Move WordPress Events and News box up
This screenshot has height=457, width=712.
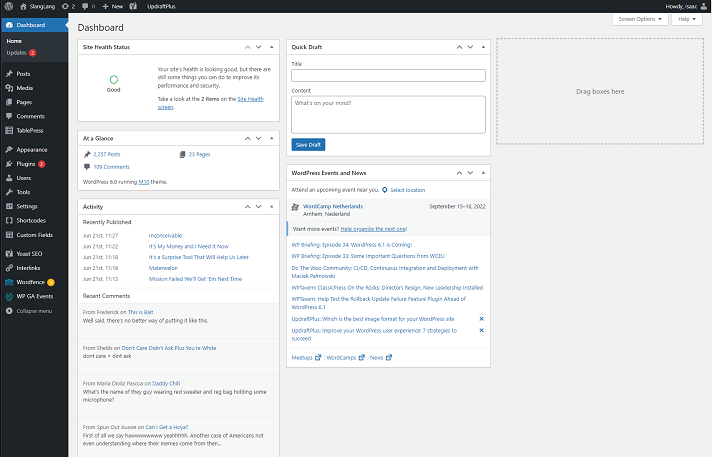tap(459, 173)
